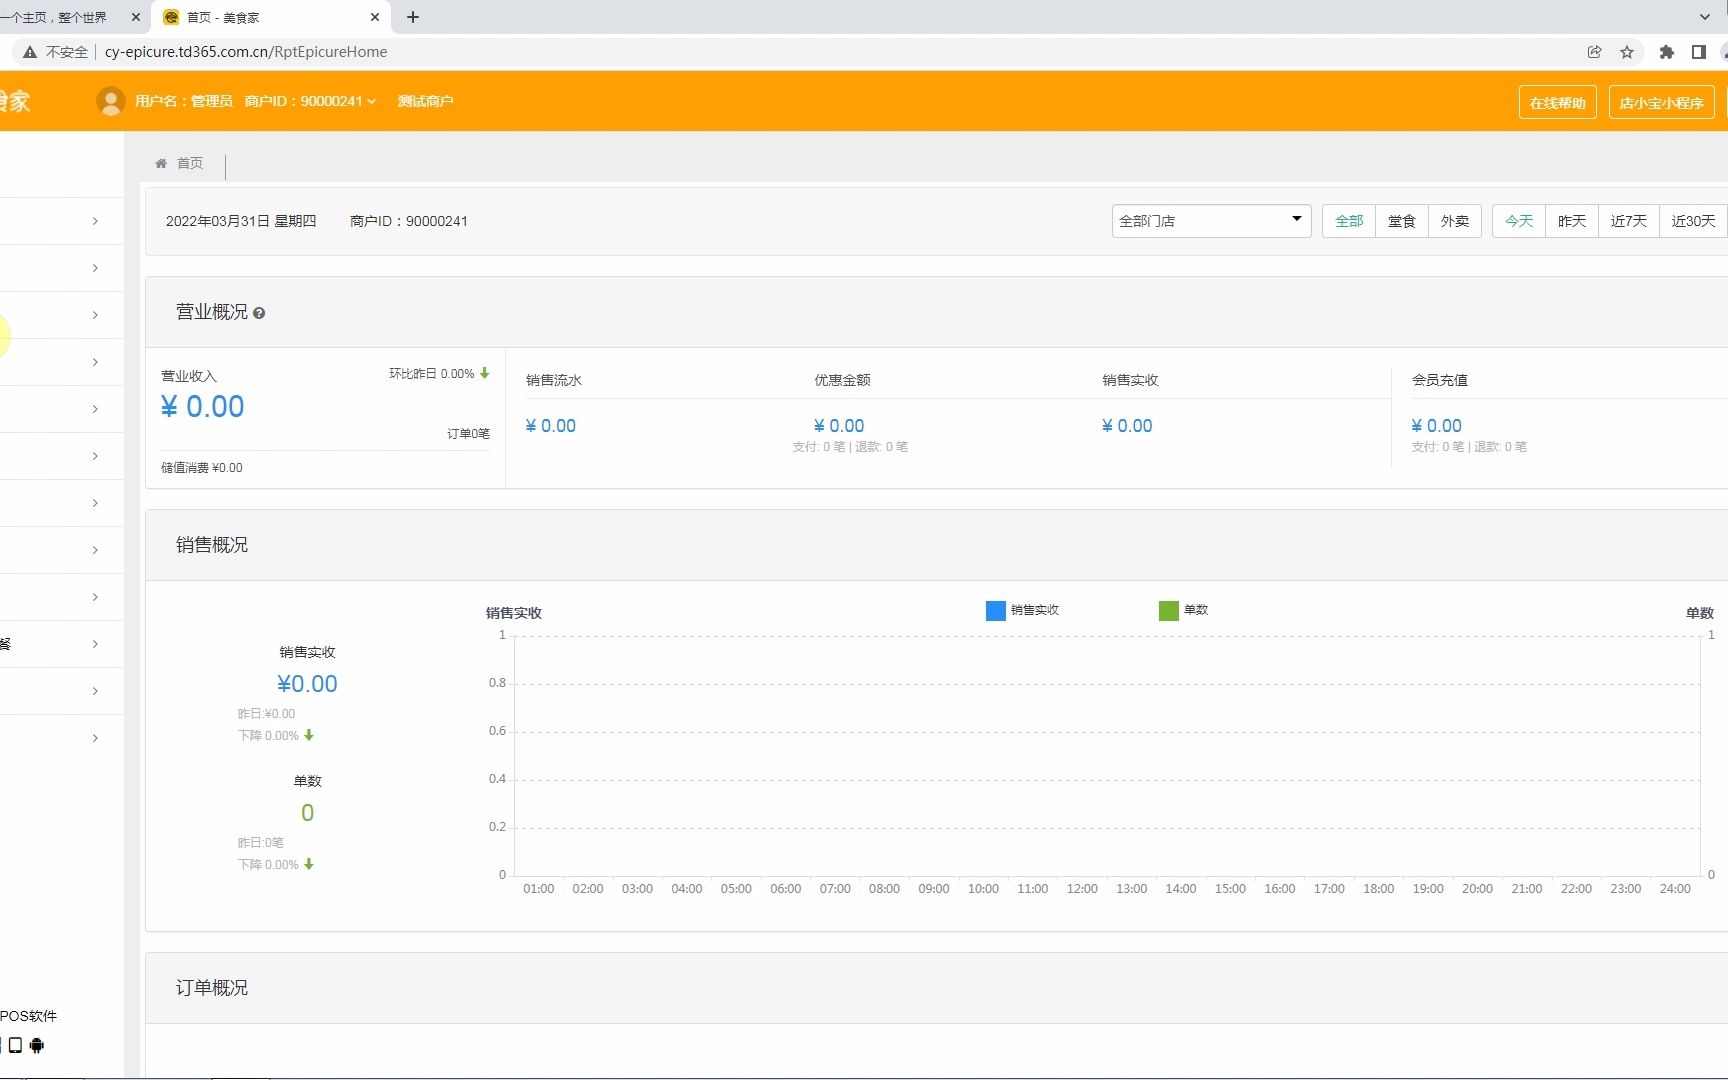Viewport: 1728px width, 1080px height.
Task: Click the 昨日:0笔 text under 单数
Action: point(261,843)
